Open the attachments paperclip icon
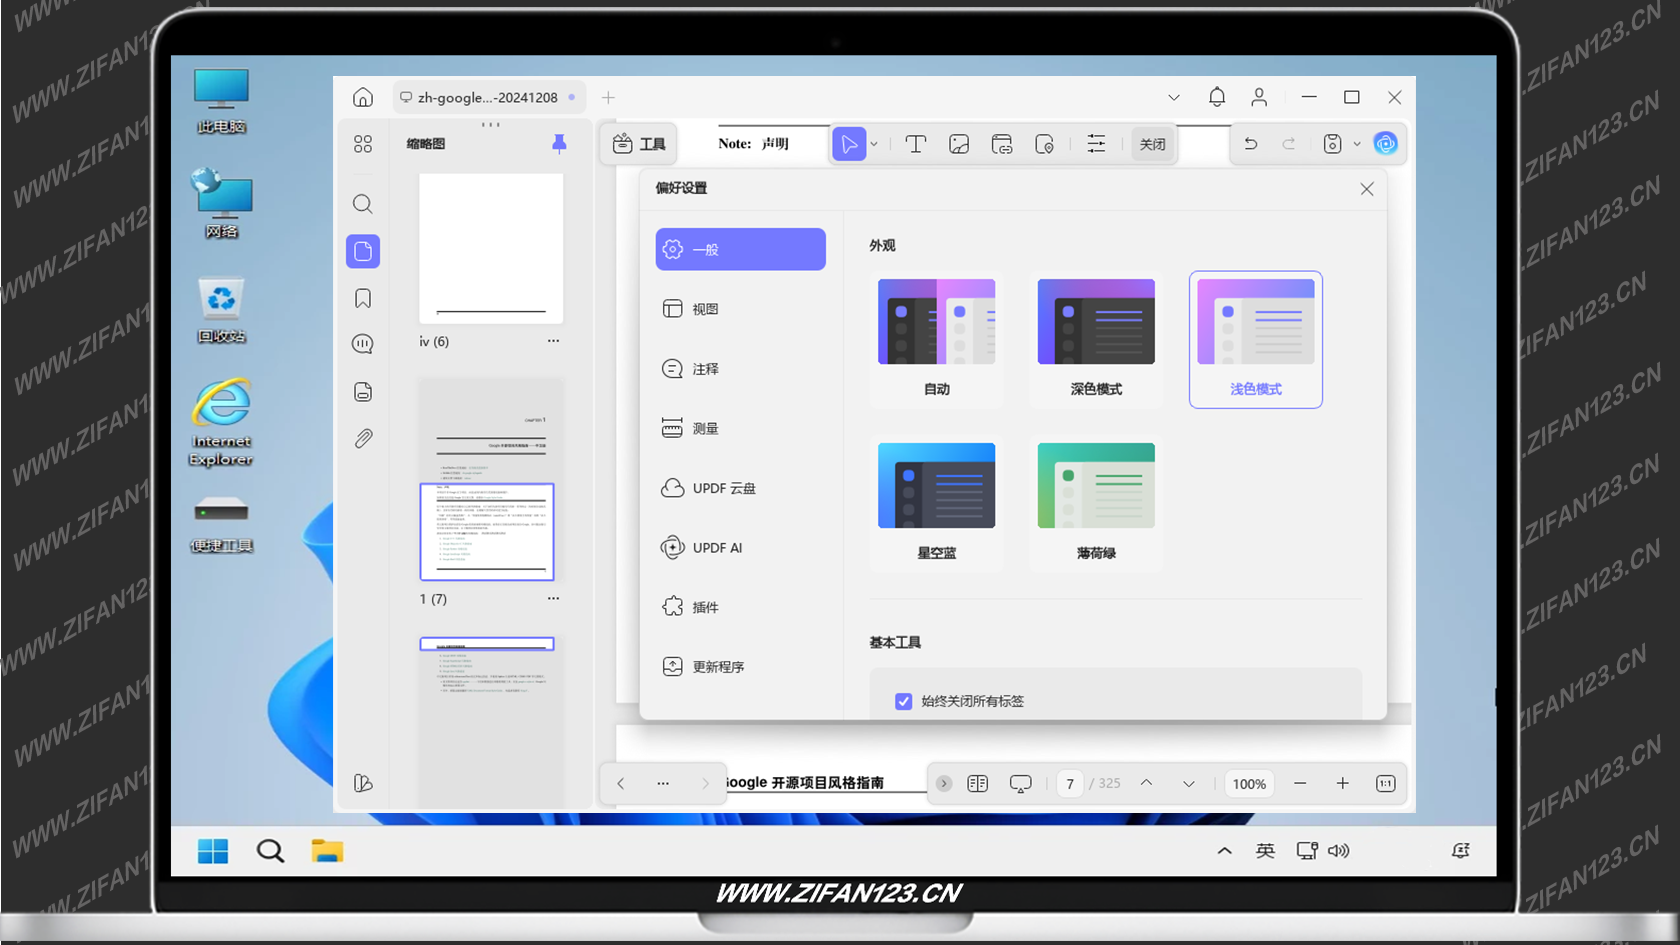This screenshot has width=1680, height=945. (x=363, y=438)
